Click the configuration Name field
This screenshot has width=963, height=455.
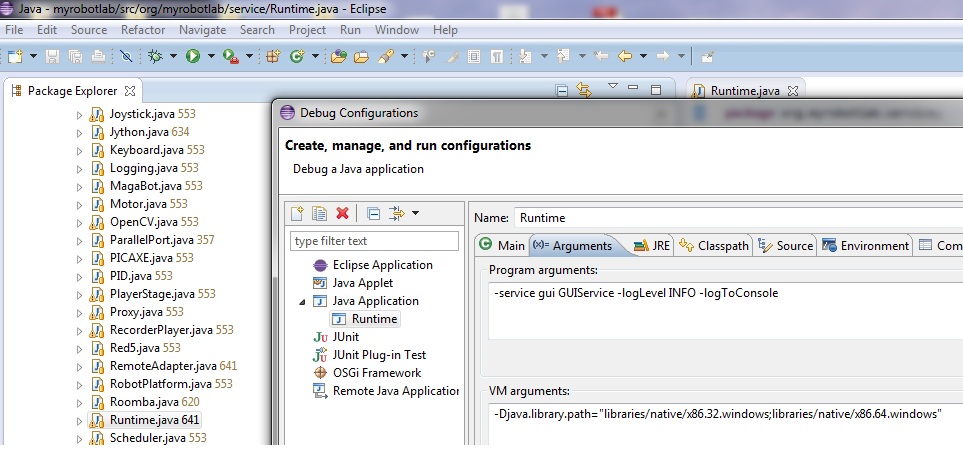click(x=738, y=217)
